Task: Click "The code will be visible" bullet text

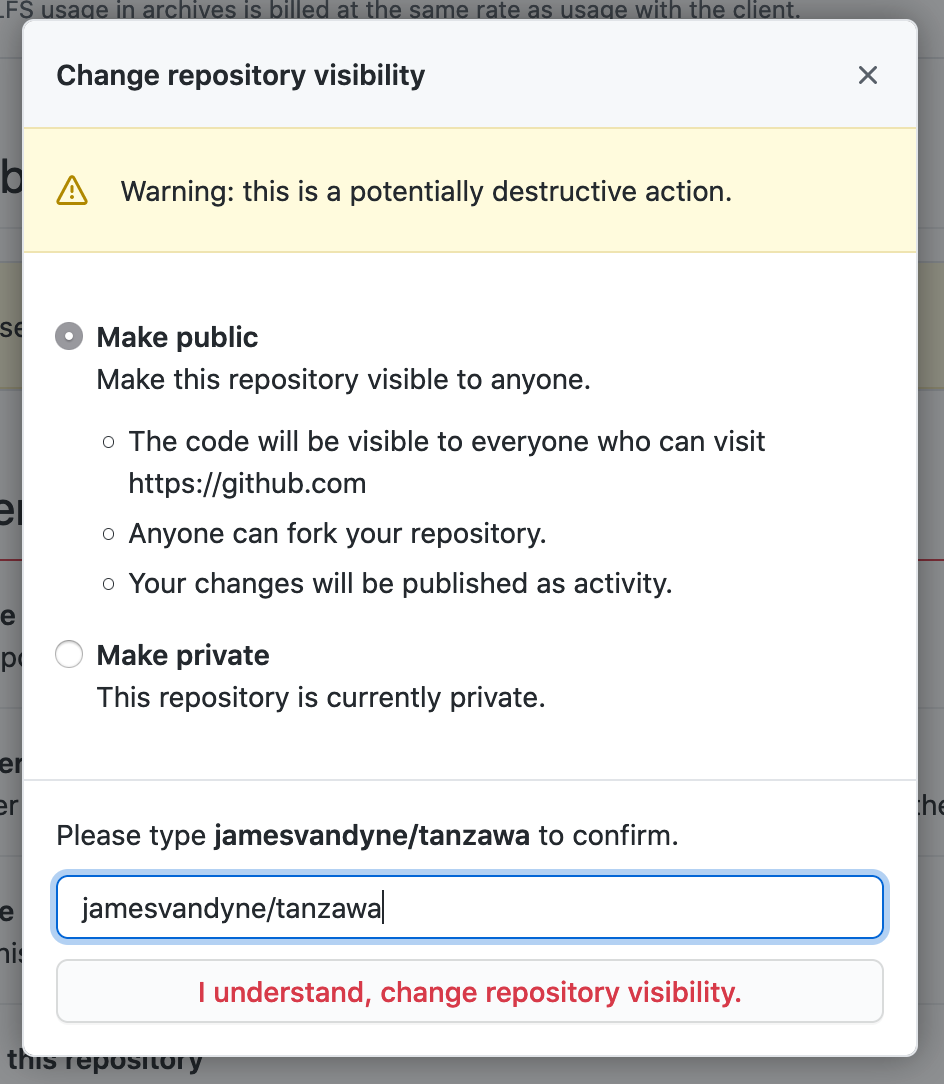Action: 447,441
